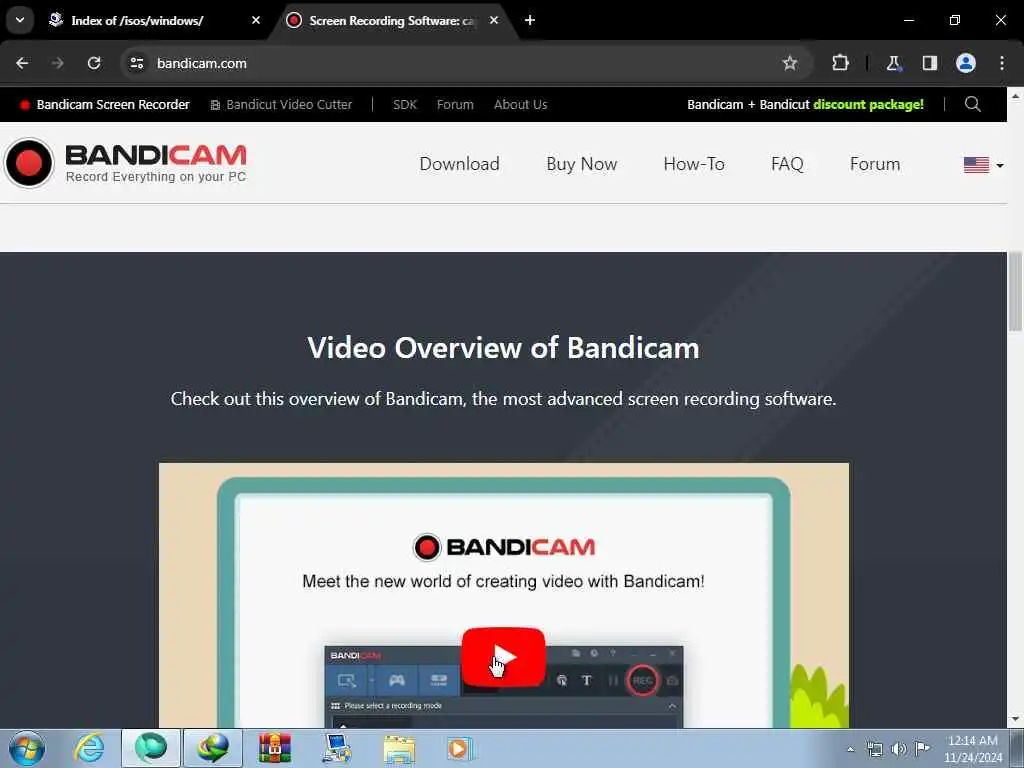The height and width of the screenshot is (768, 1024).
Task: View site information icon in address bar
Action: coord(136,63)
